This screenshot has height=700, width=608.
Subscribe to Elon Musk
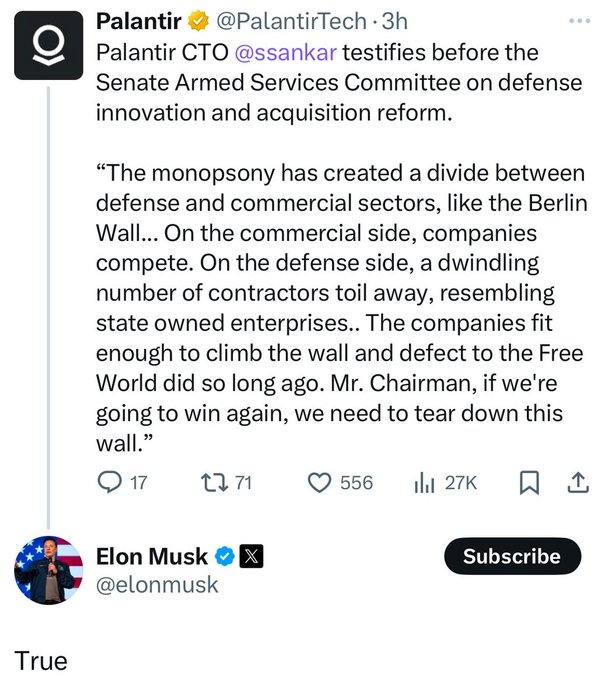click(511, 557)
